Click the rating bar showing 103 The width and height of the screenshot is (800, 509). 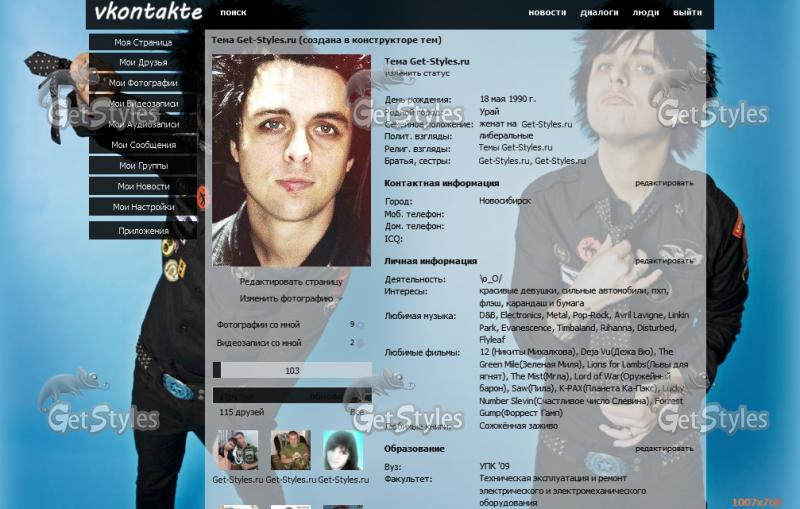(x=292, y=371)
